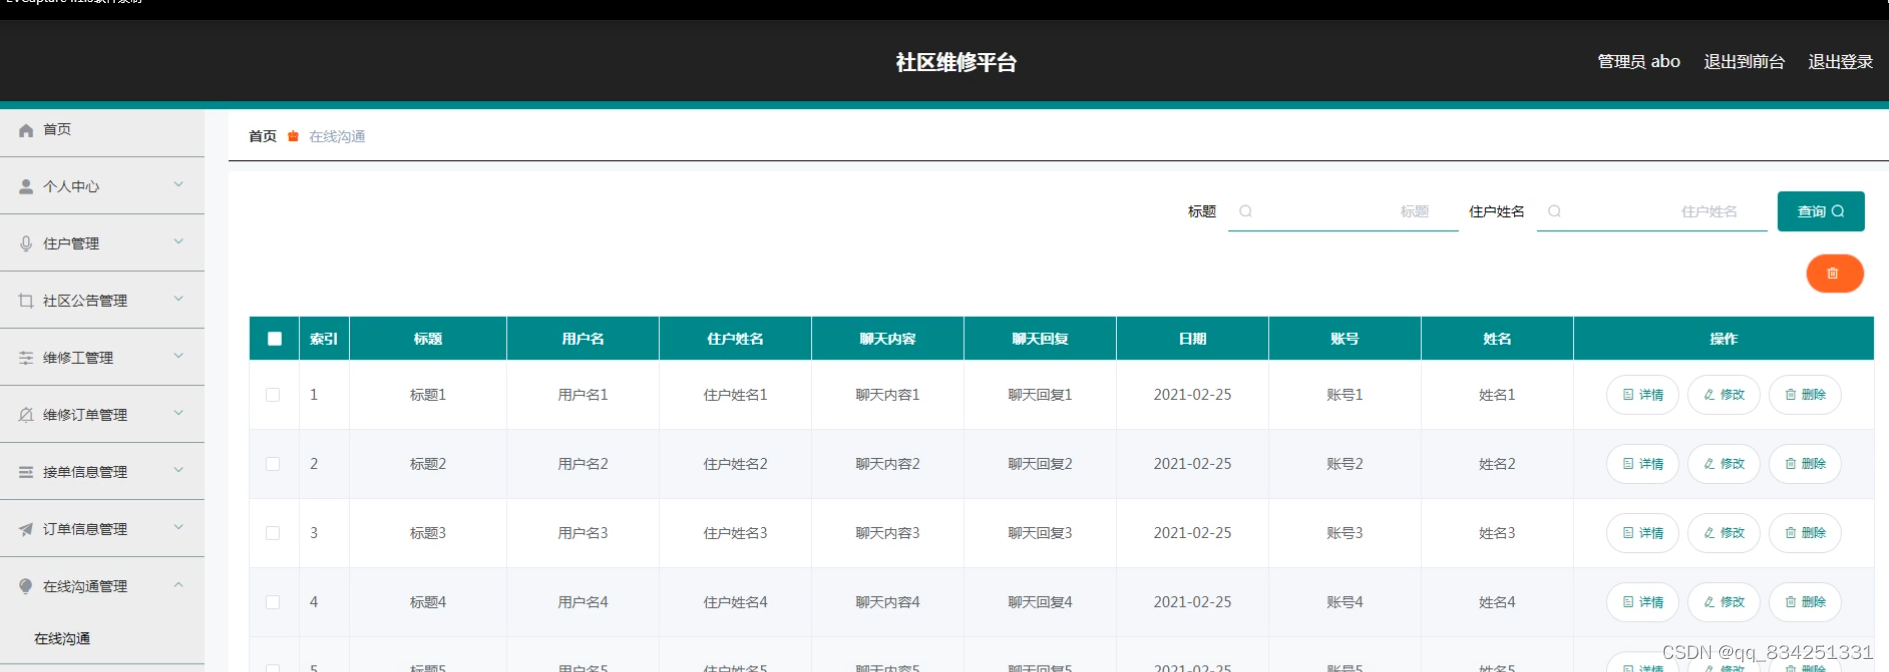Expand the 维修订单管理 menu chevron

pos(178,413)
